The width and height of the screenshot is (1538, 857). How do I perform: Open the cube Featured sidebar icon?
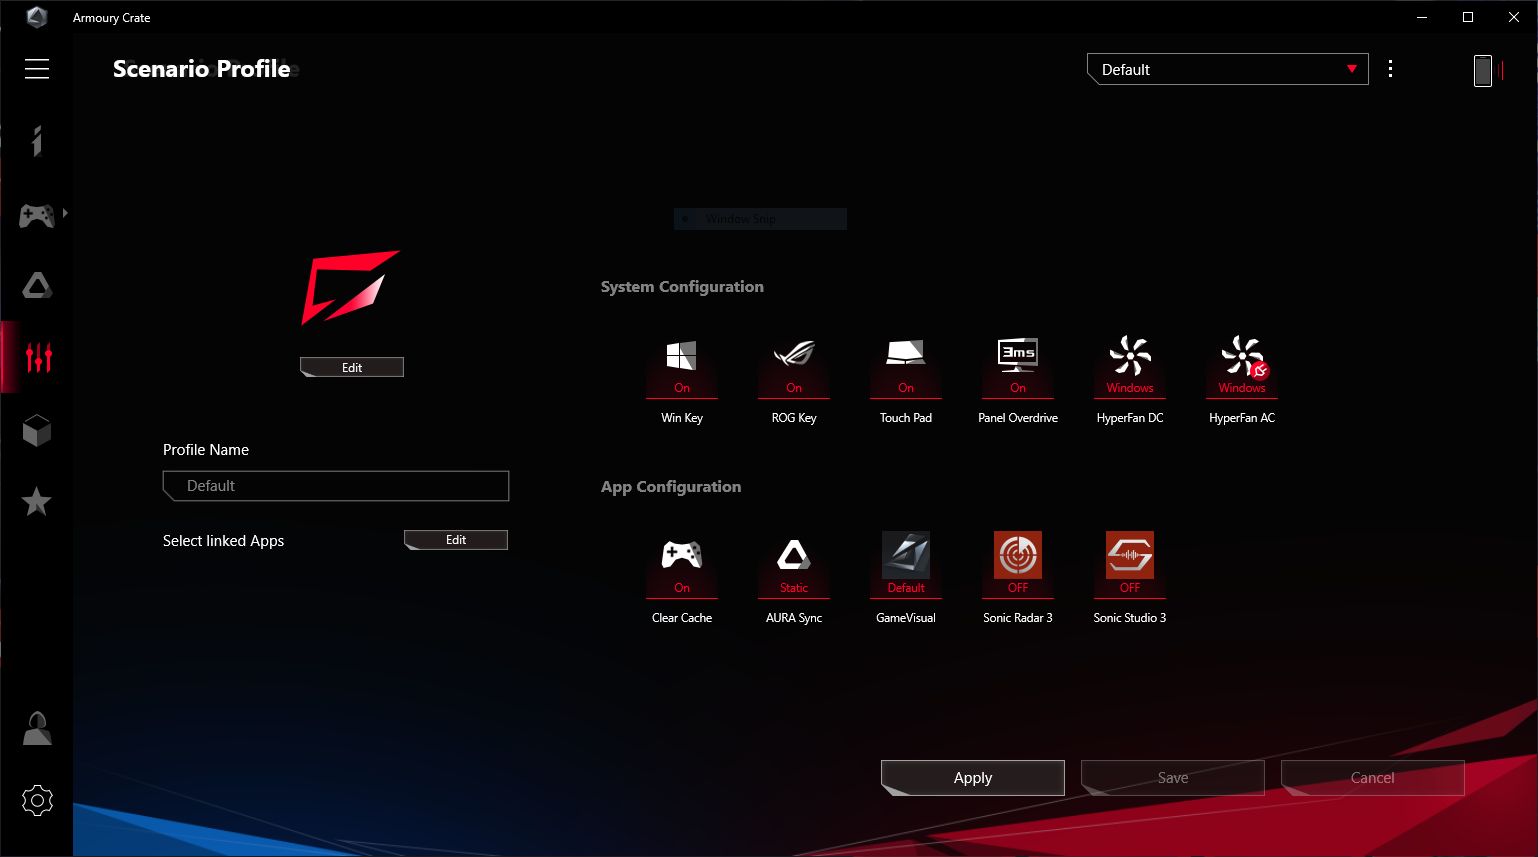[x=37, y=430]
